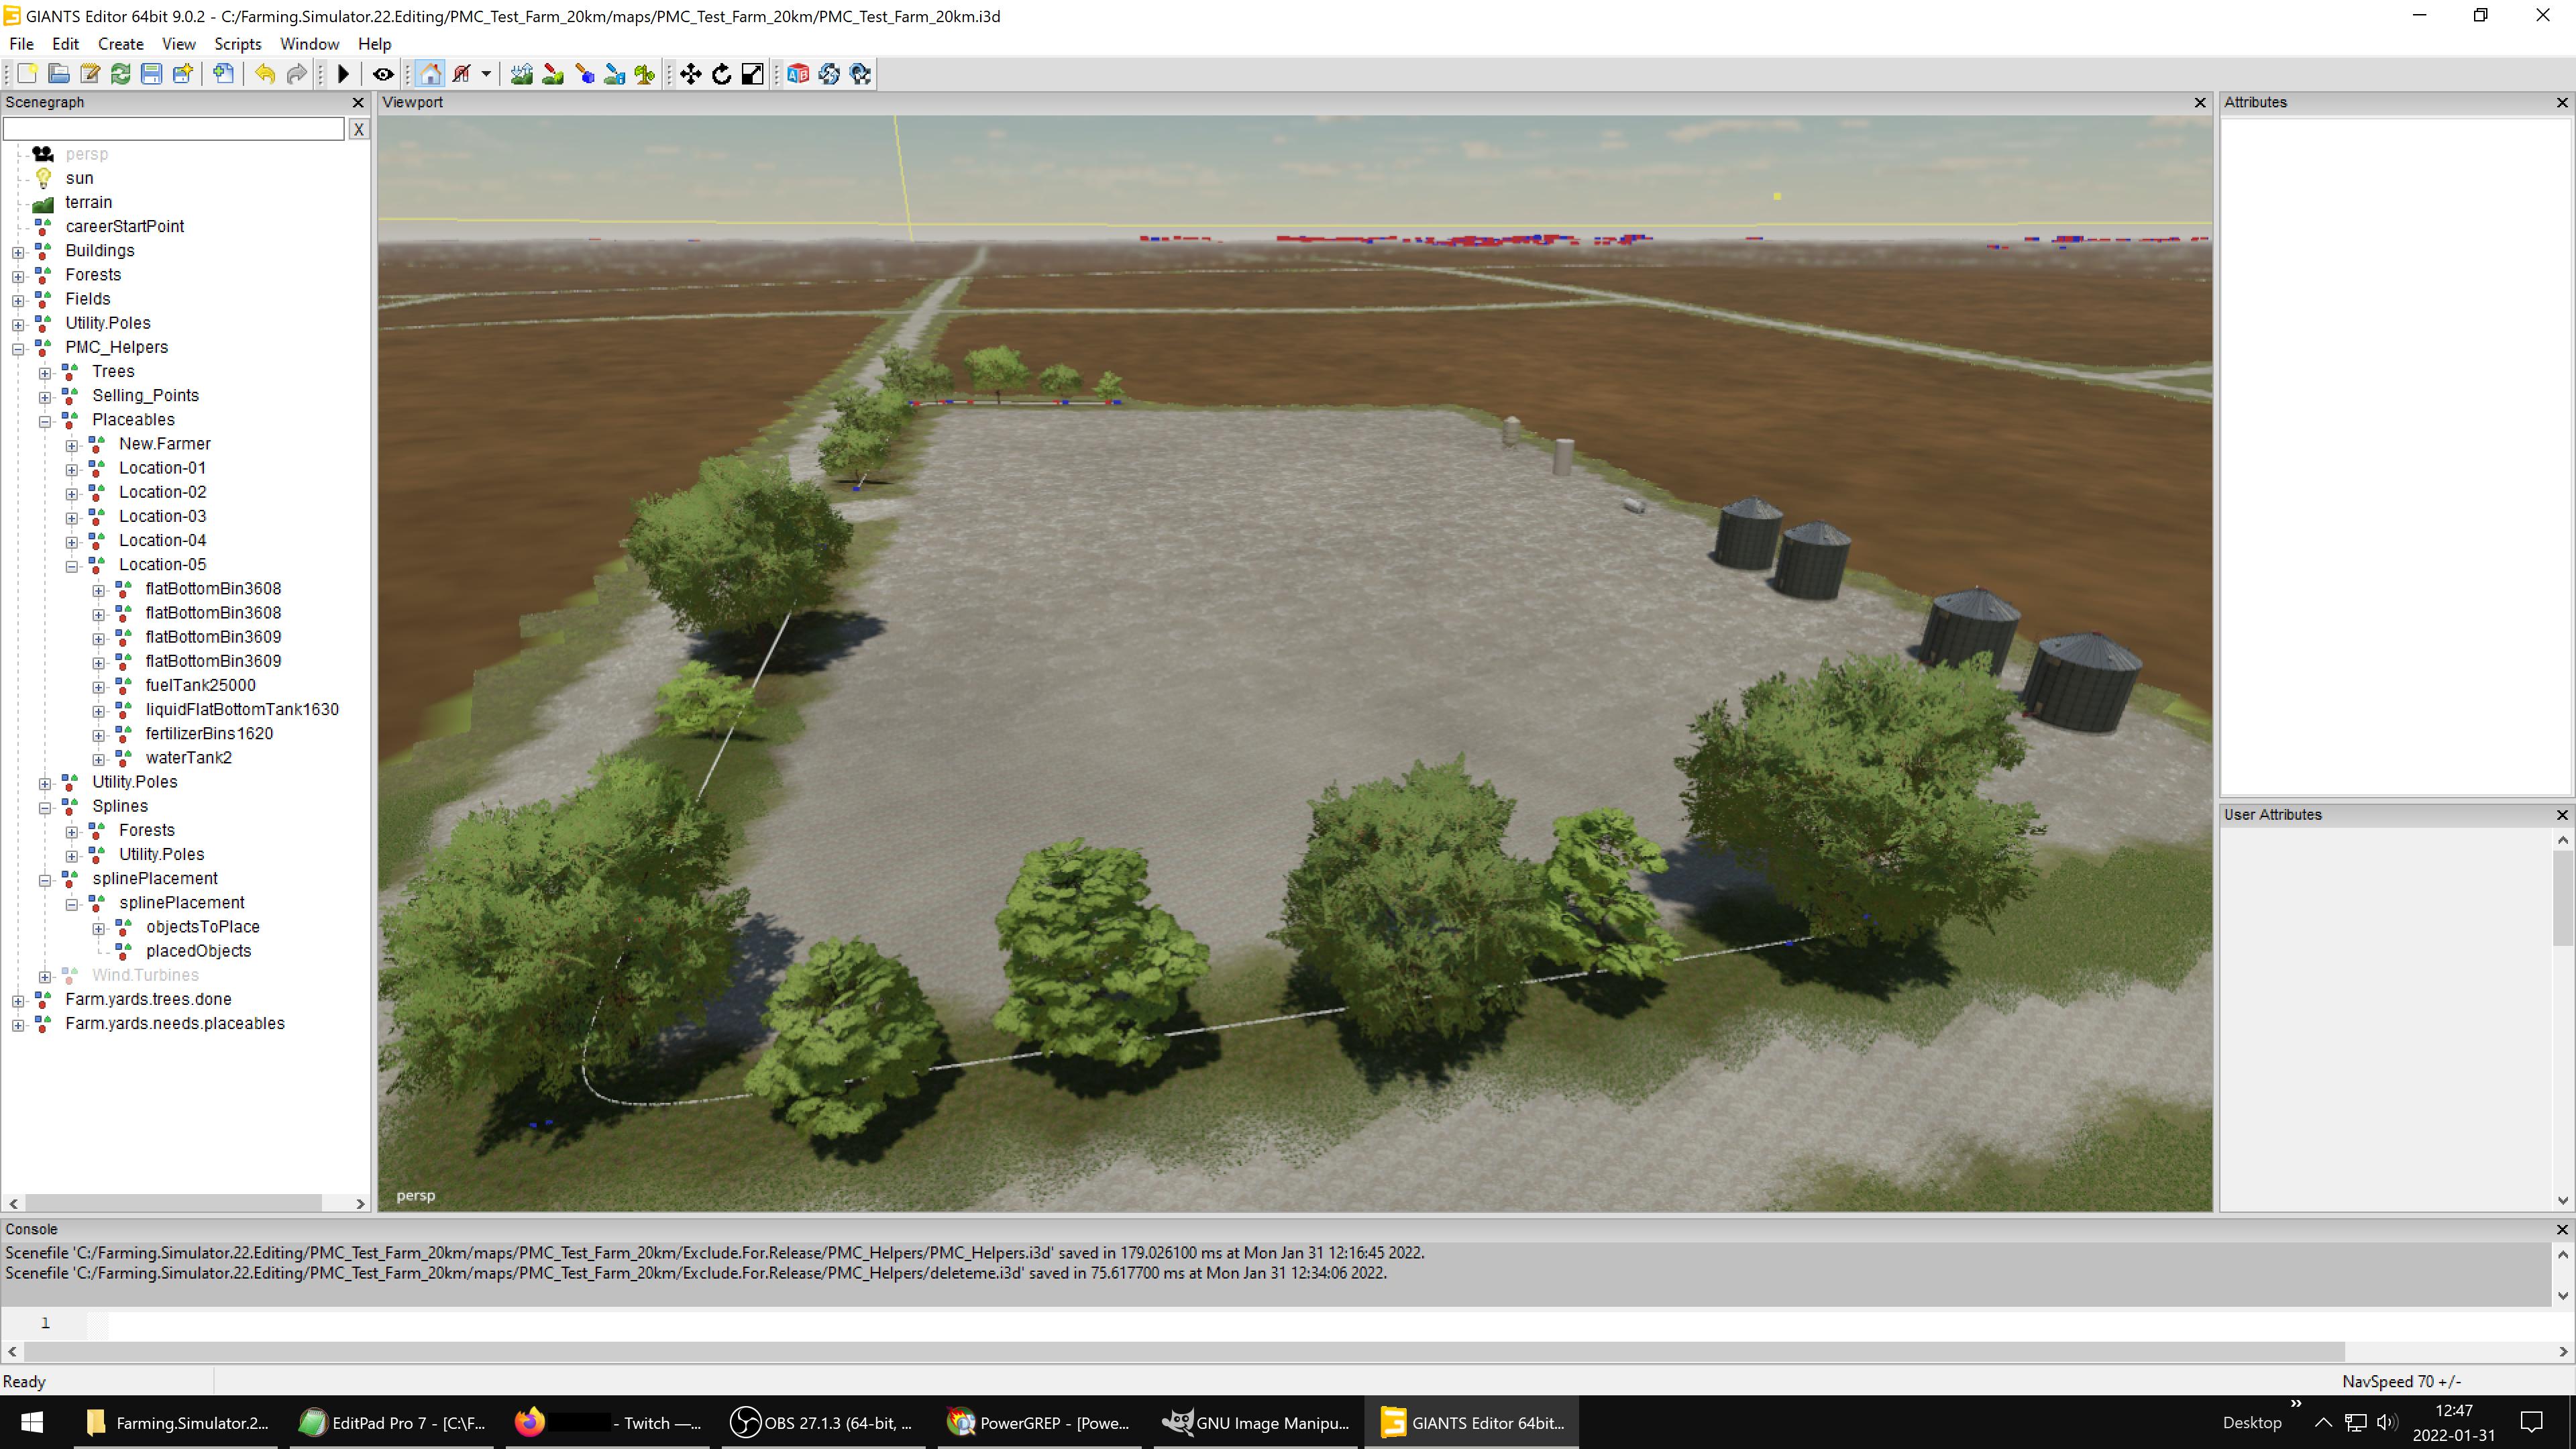Click the Open file folder icon

(58, 74)
